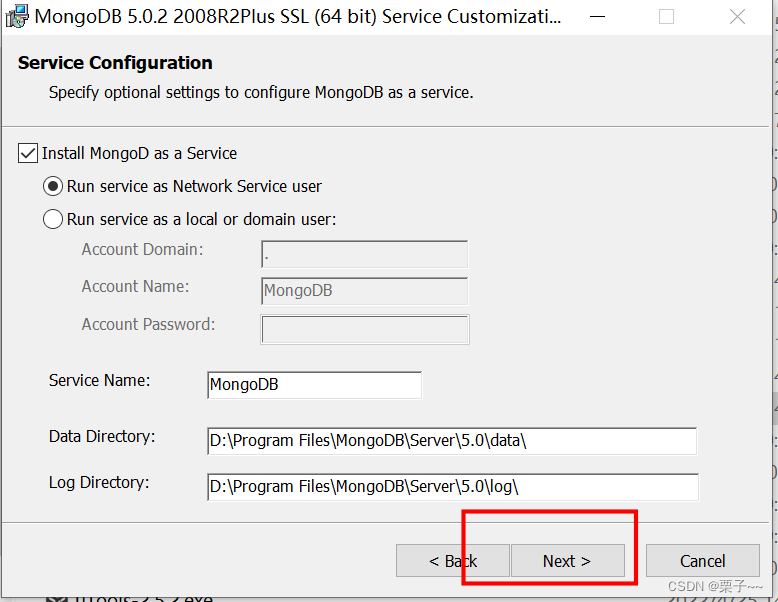Click the Account Password field

tap(364, 329)
